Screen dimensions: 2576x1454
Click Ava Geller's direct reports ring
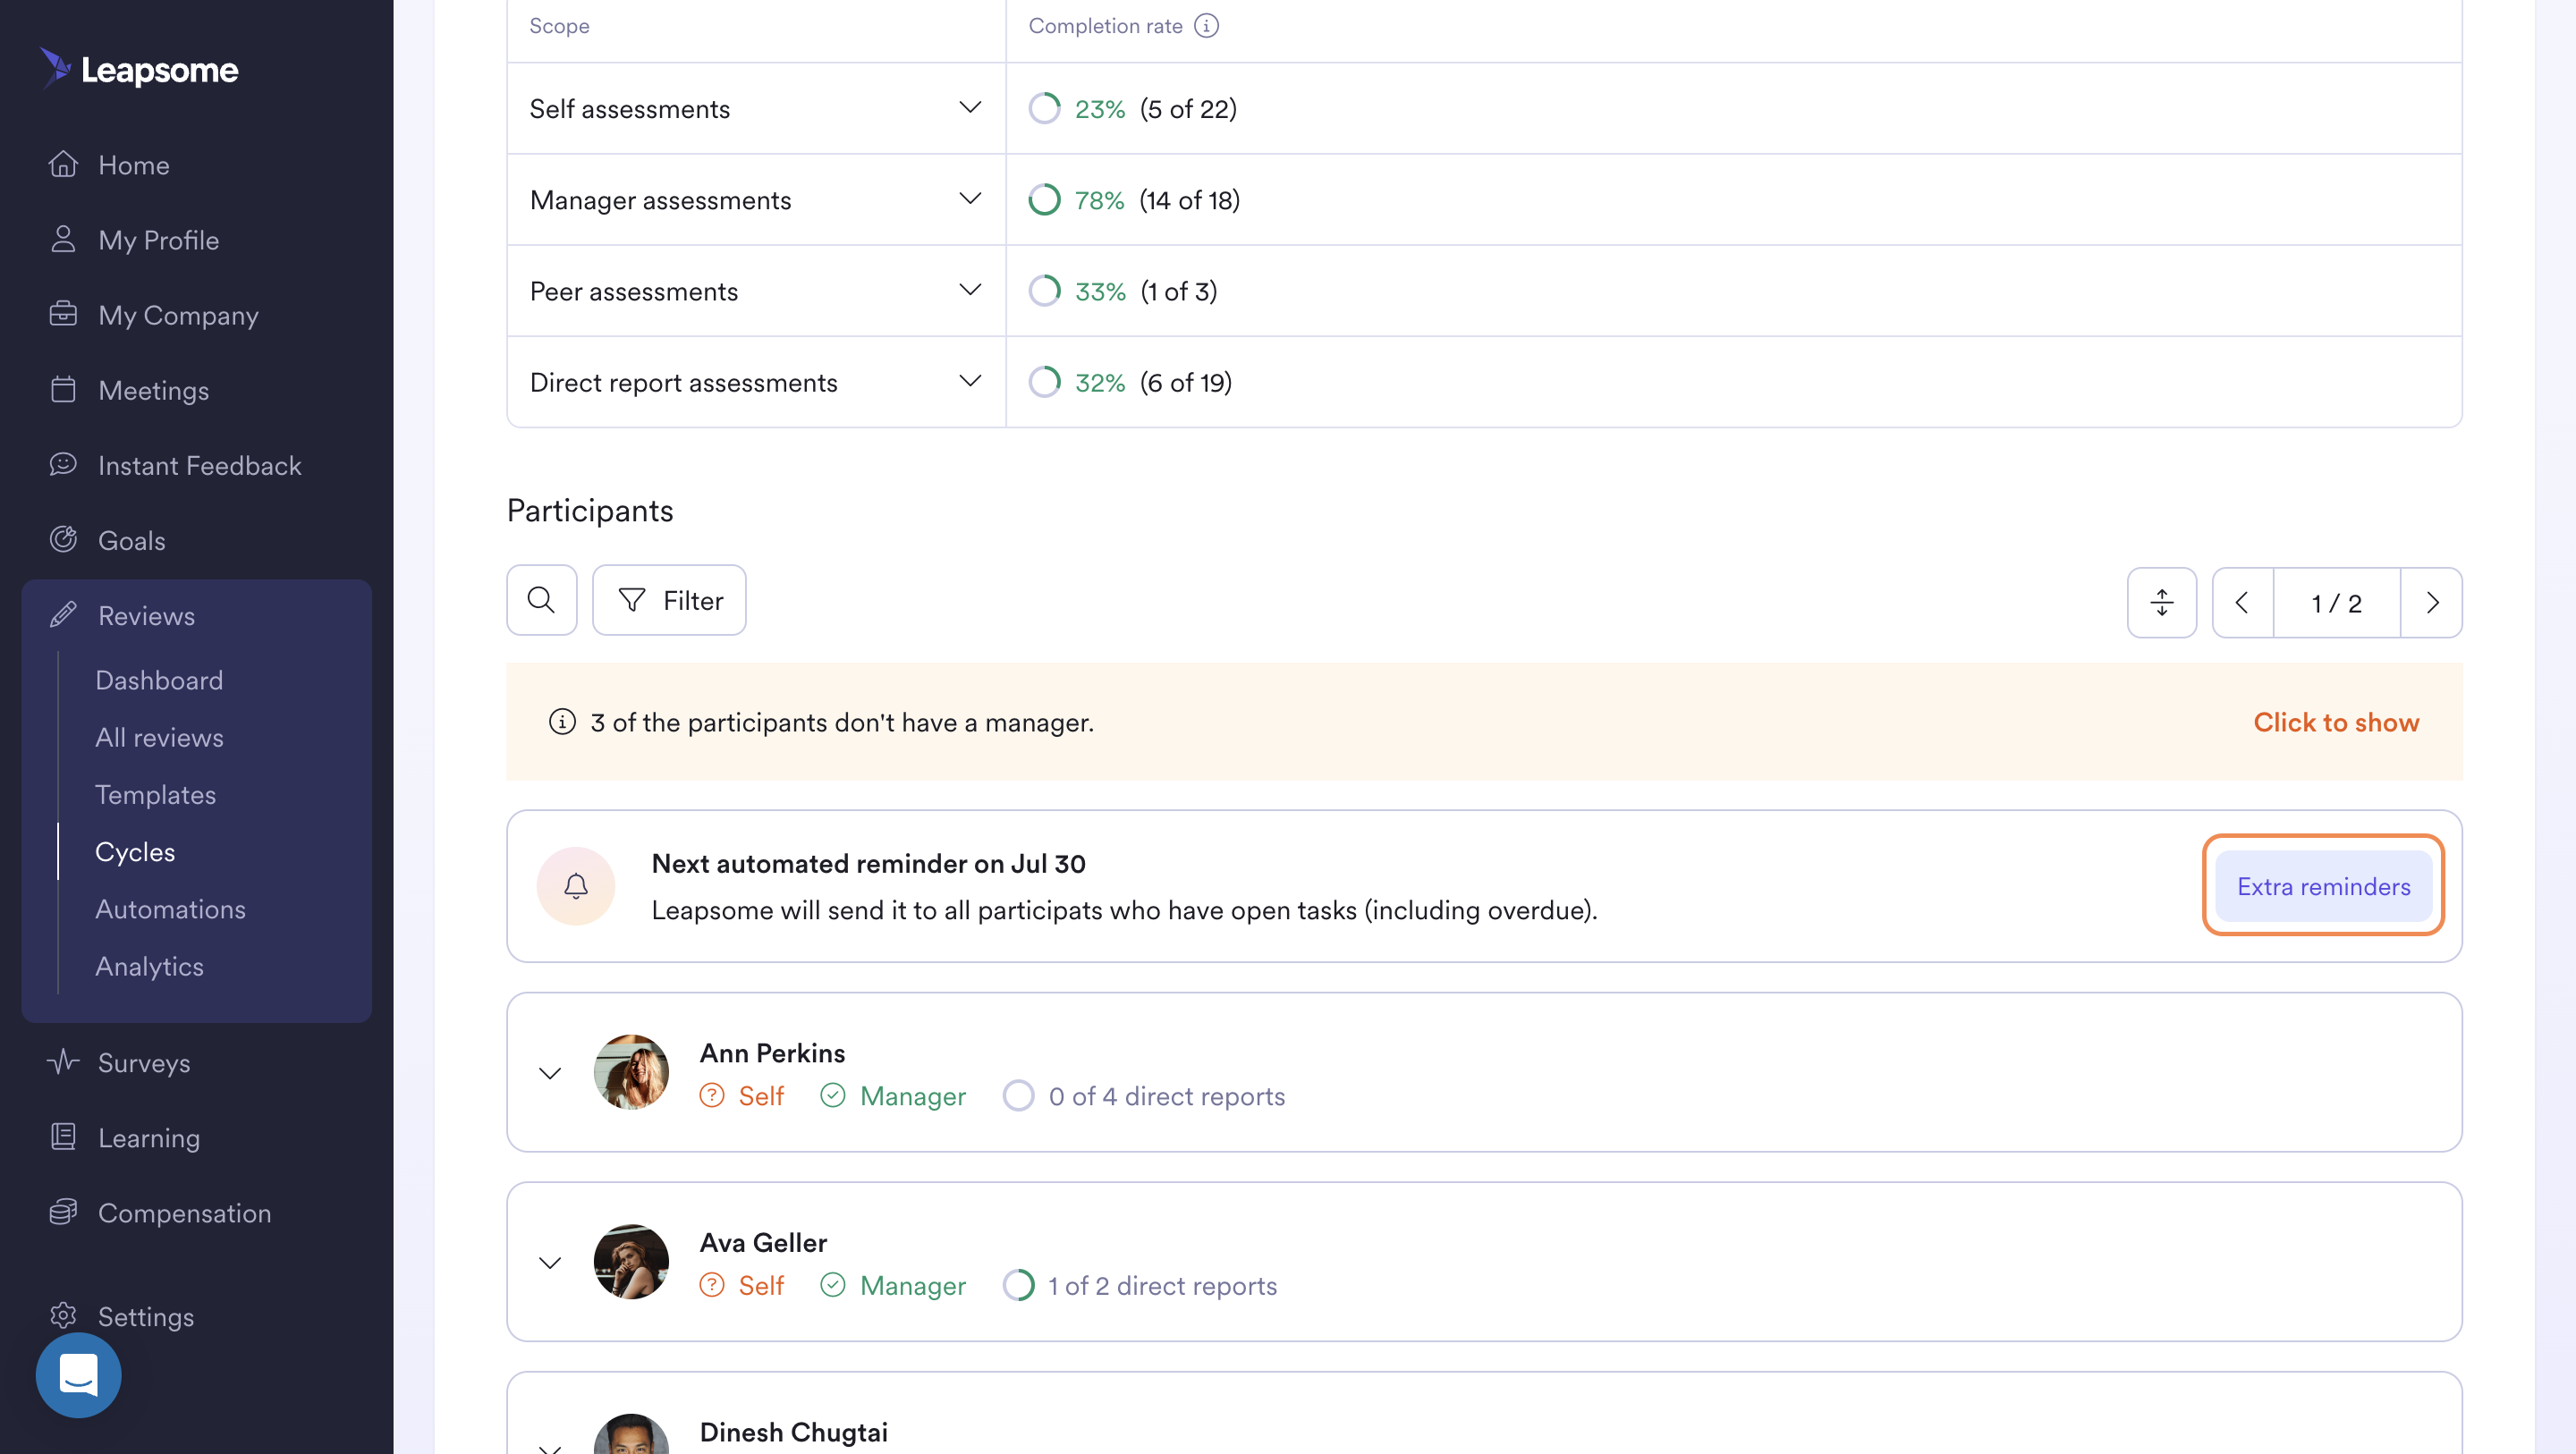click(1018, 1285)
